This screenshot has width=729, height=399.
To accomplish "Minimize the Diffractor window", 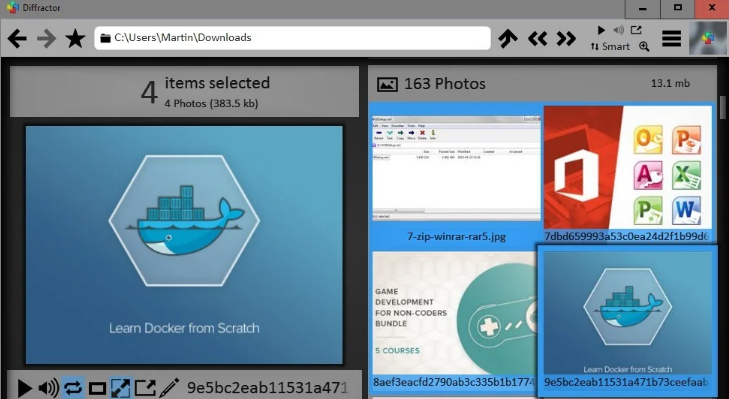I will pos(643,8).
